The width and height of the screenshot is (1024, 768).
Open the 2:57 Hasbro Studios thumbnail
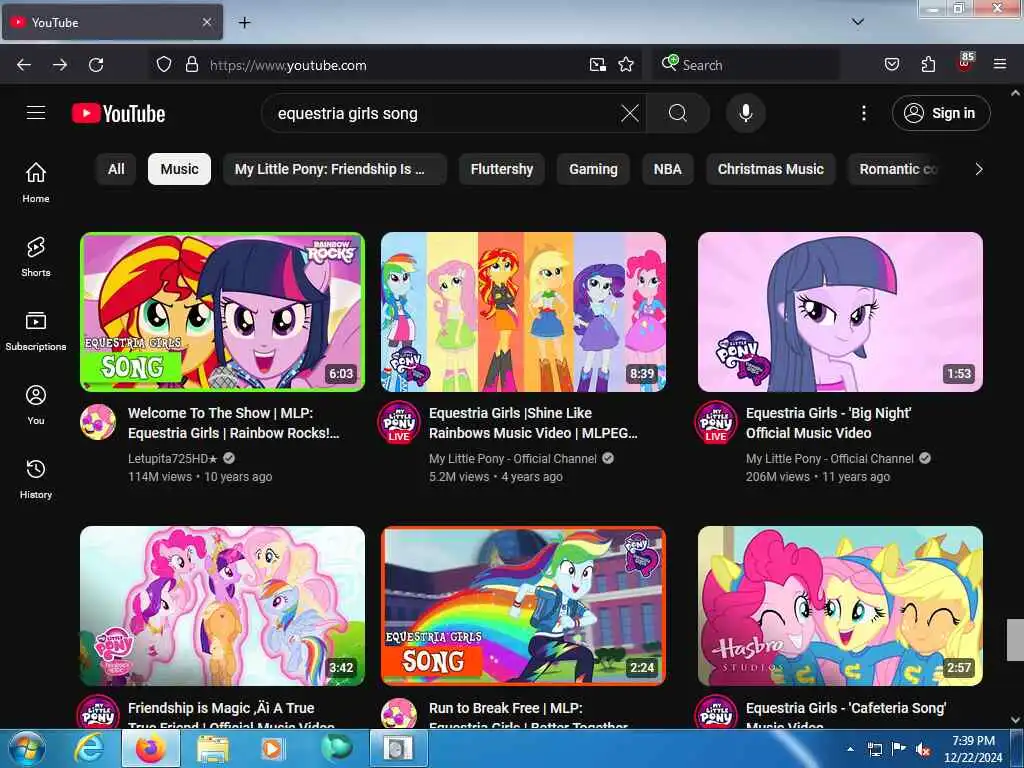pos(840,605)
